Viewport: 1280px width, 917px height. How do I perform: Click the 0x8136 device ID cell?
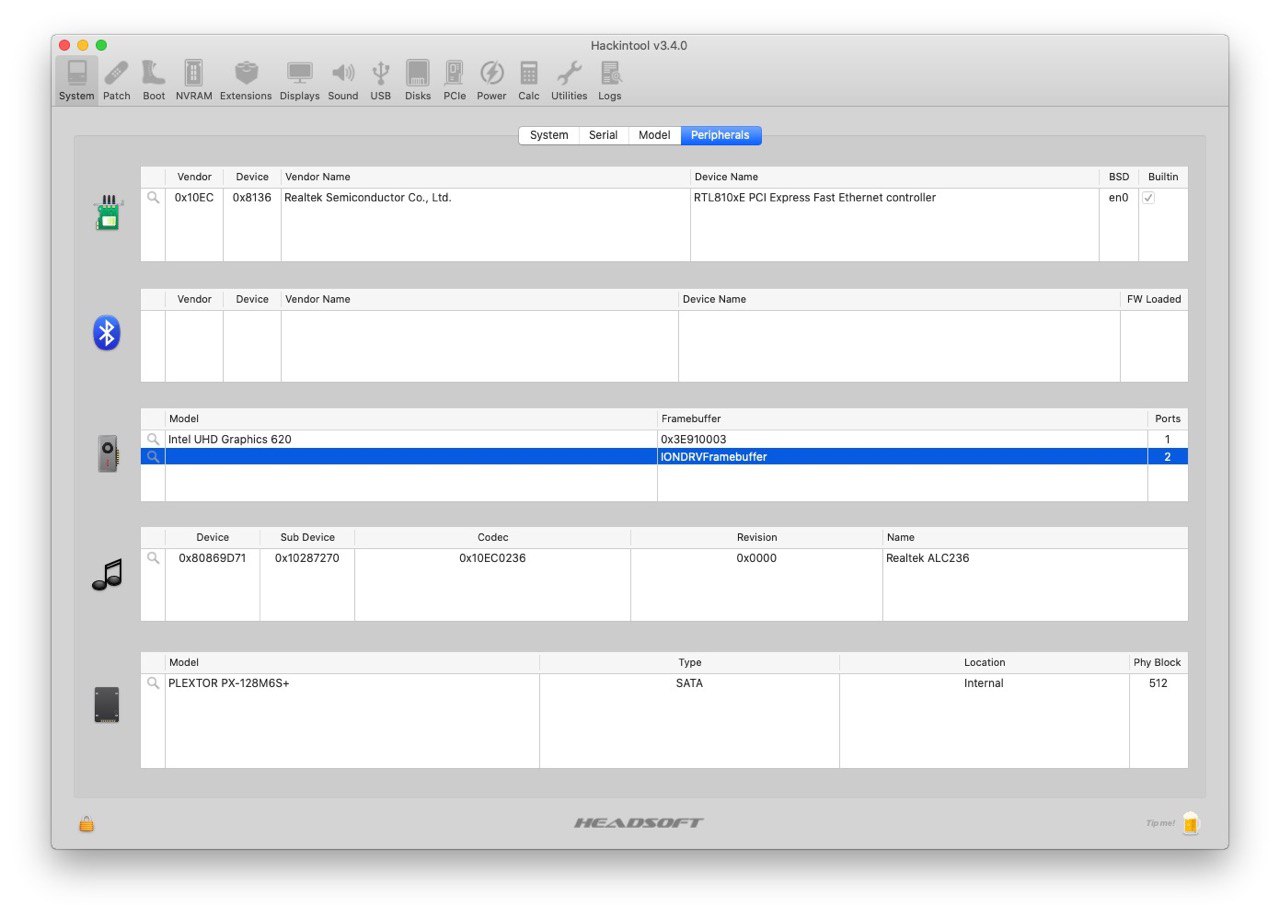click(x=252, y=198)
